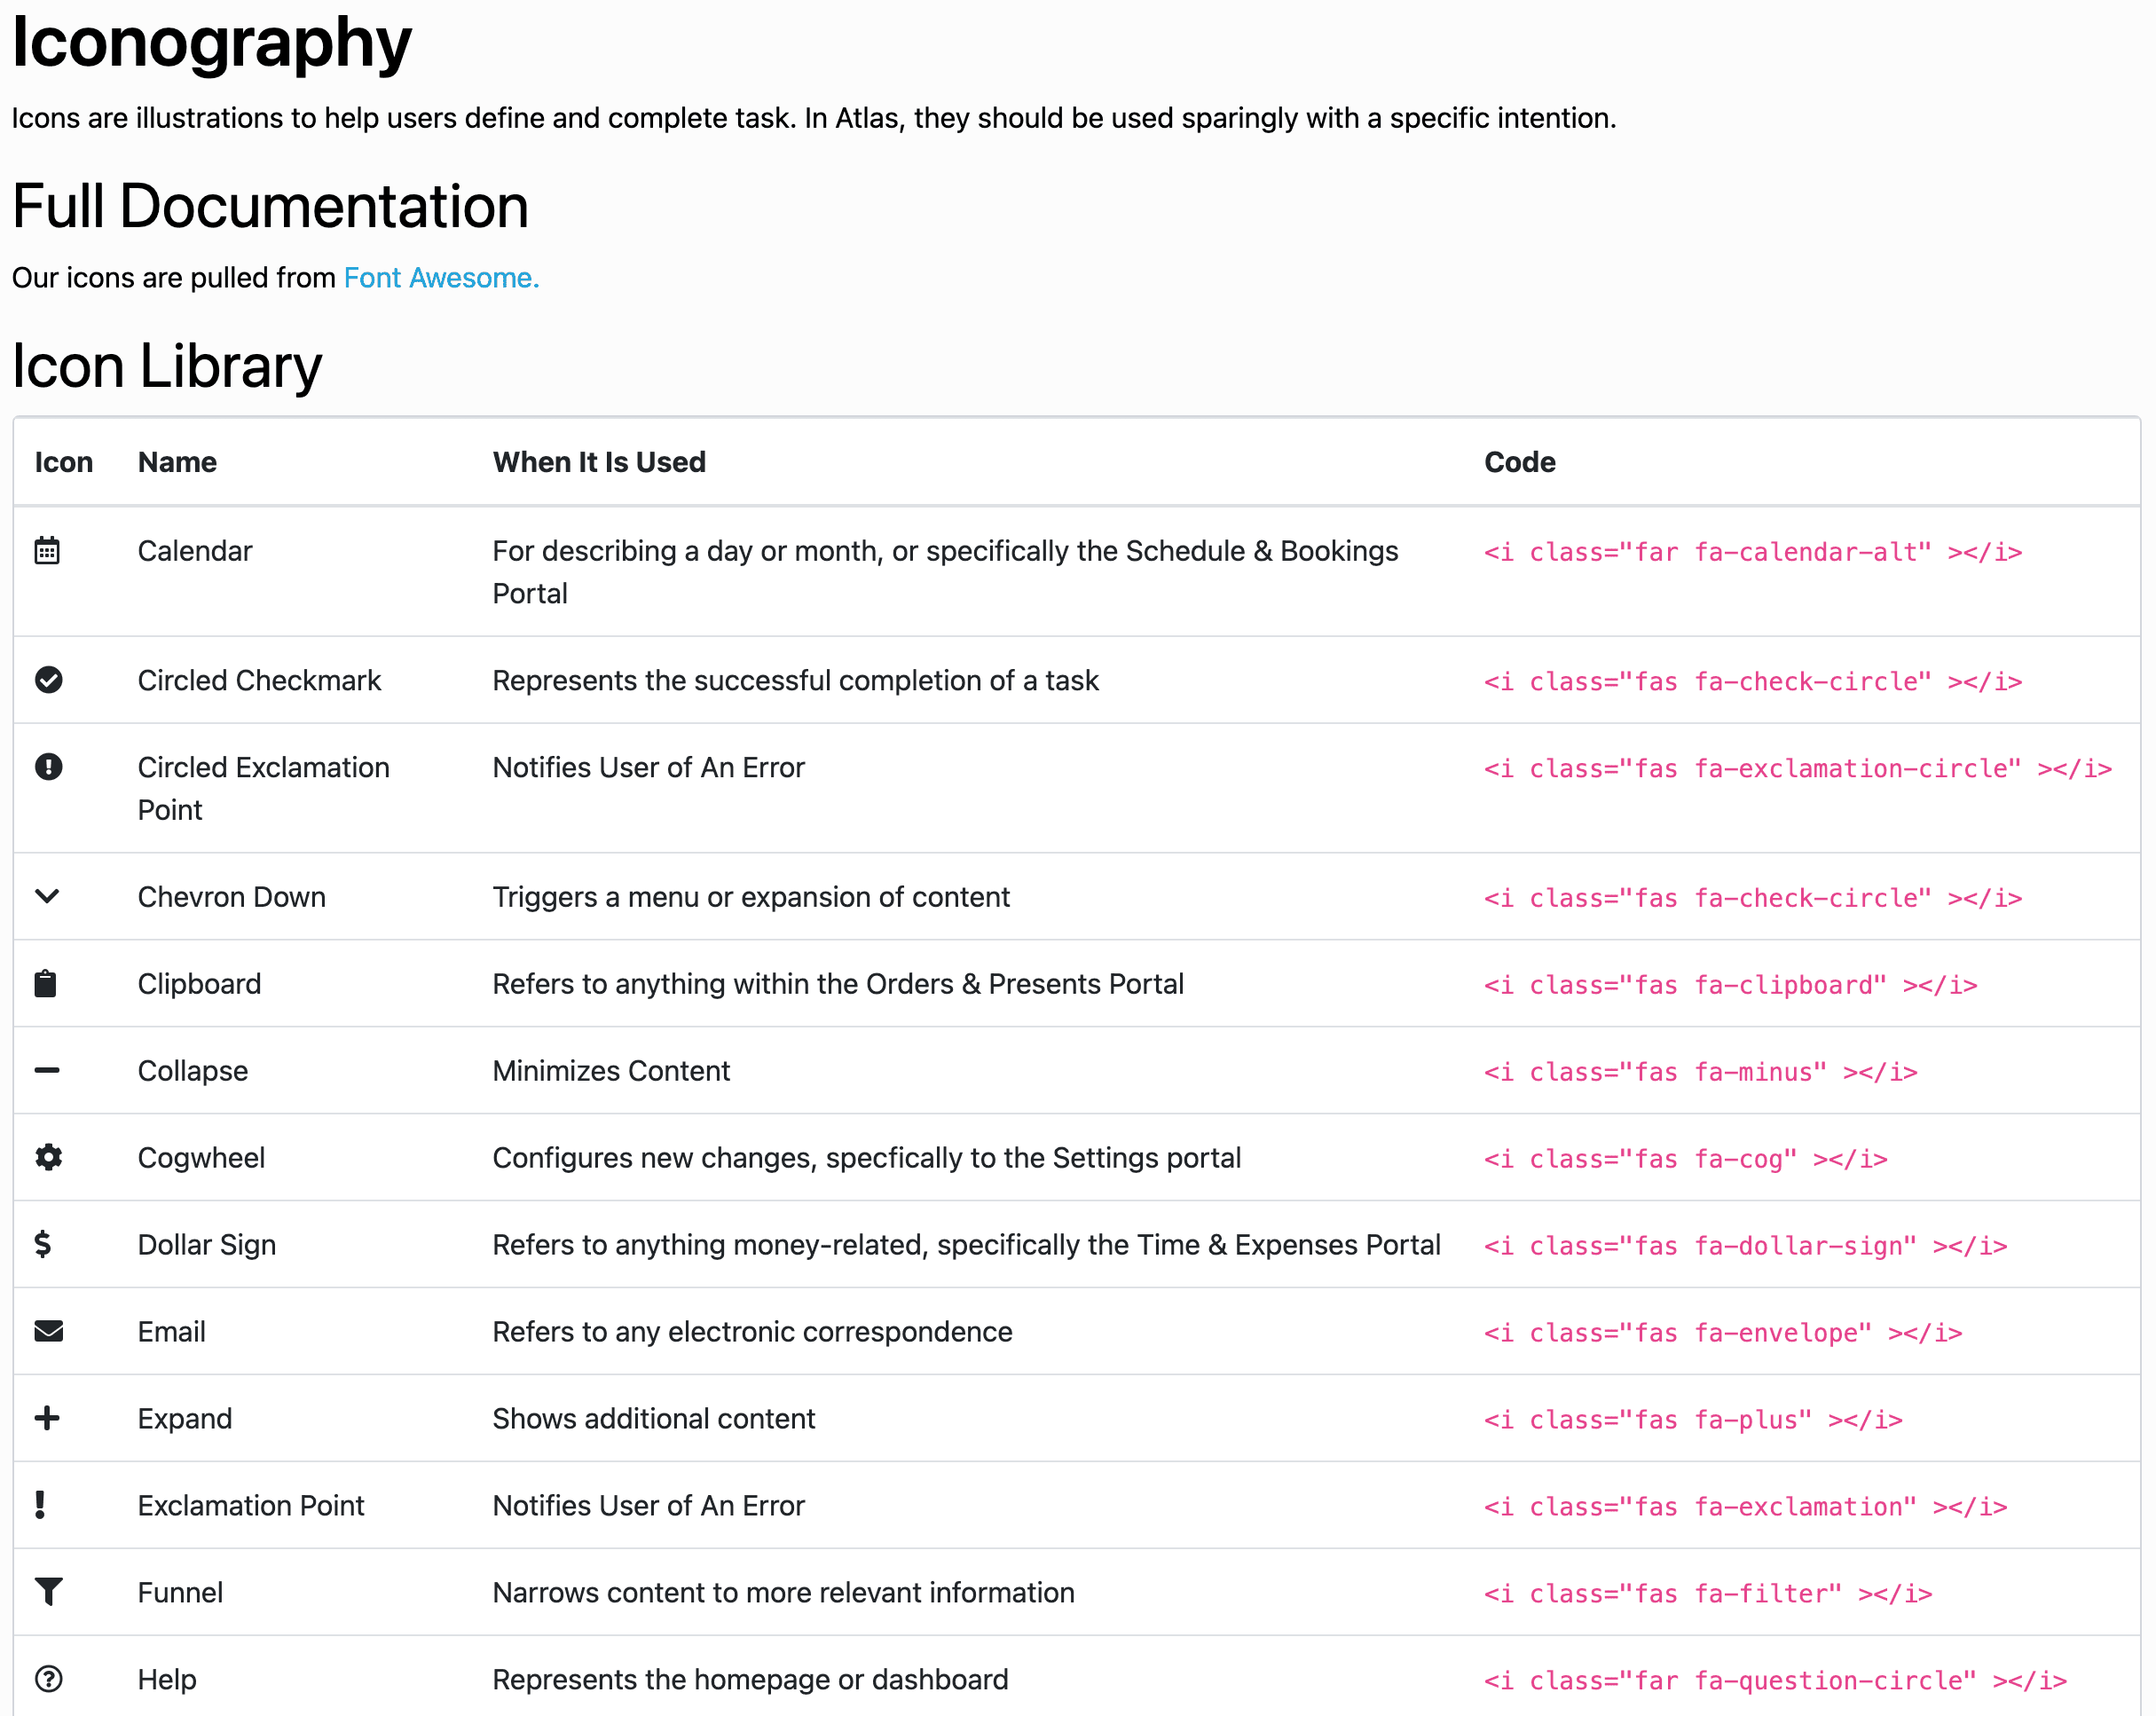Click the fa-cog code snippet
Screen dimensions: 2156x1716
(x=1685, y=1160)
